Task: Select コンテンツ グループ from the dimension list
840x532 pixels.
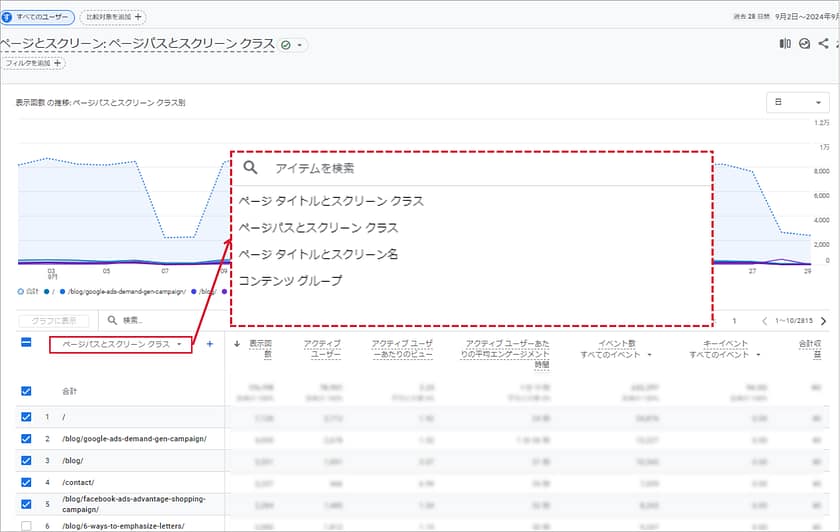Action: pyautogui.click(x=289, y=281)
